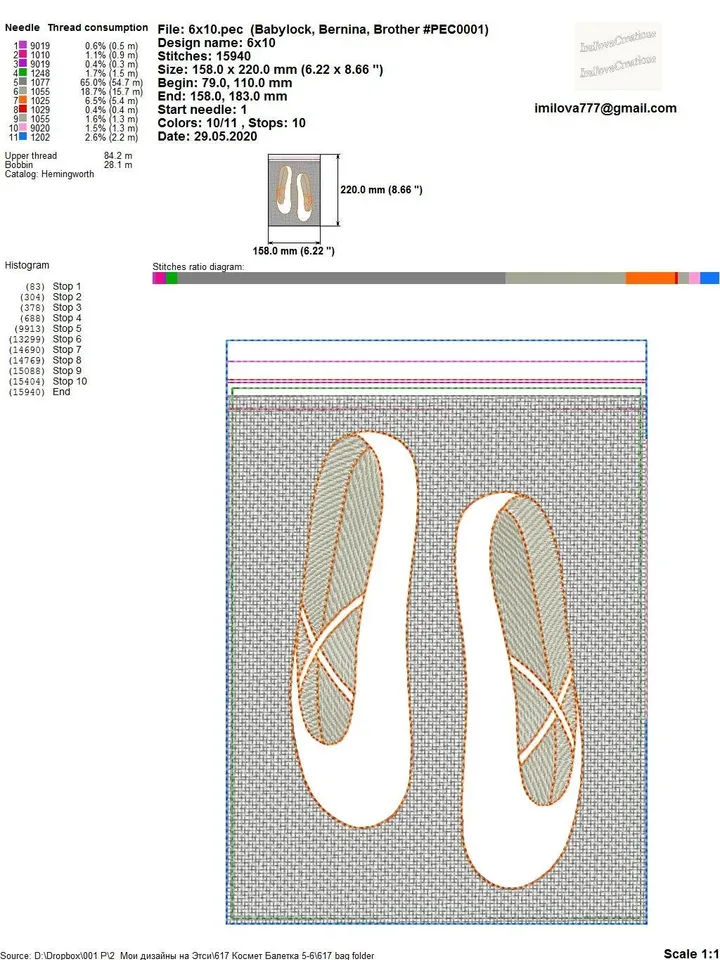
Task: Click the "Stitches: 15940" line
Action: point(204,56)
